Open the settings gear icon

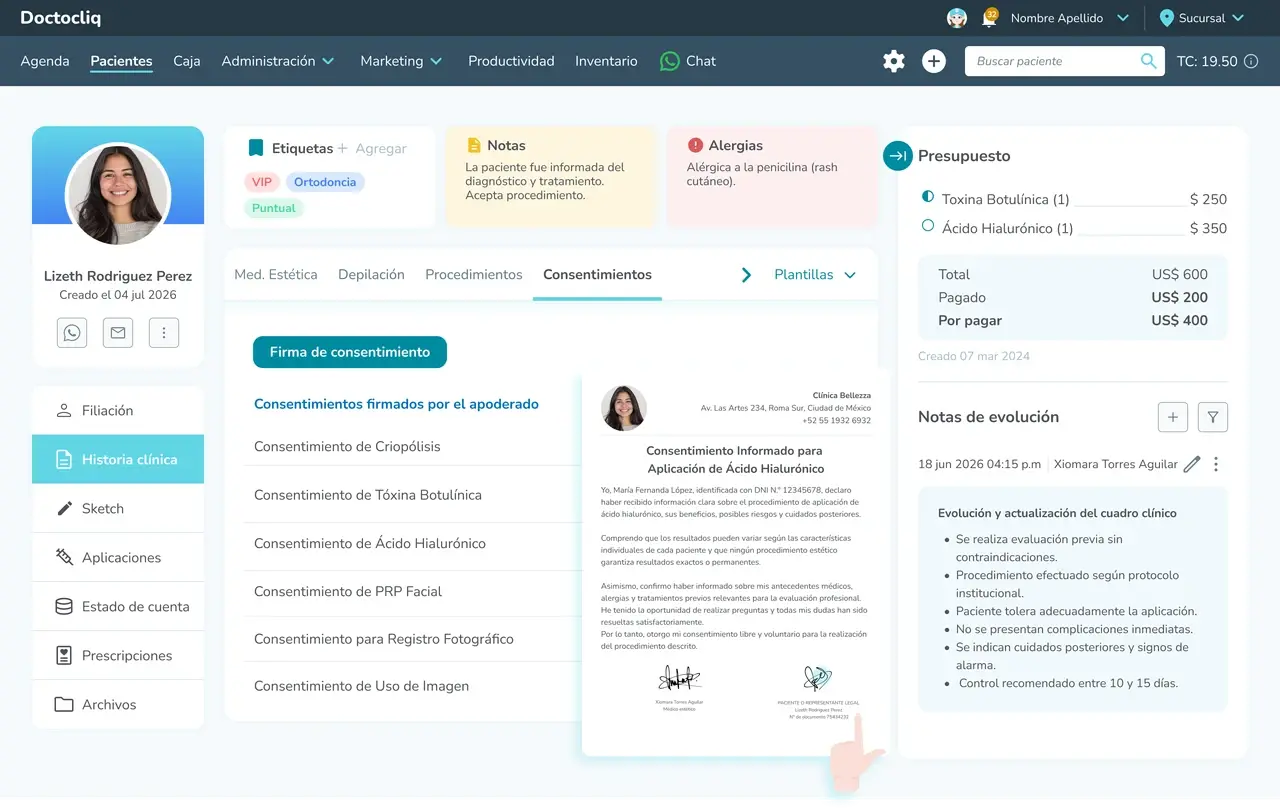894,61
